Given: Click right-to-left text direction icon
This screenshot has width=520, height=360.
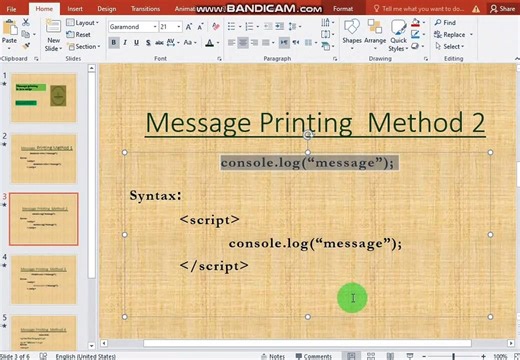Looking at the screenshot, I should [296, 42].
